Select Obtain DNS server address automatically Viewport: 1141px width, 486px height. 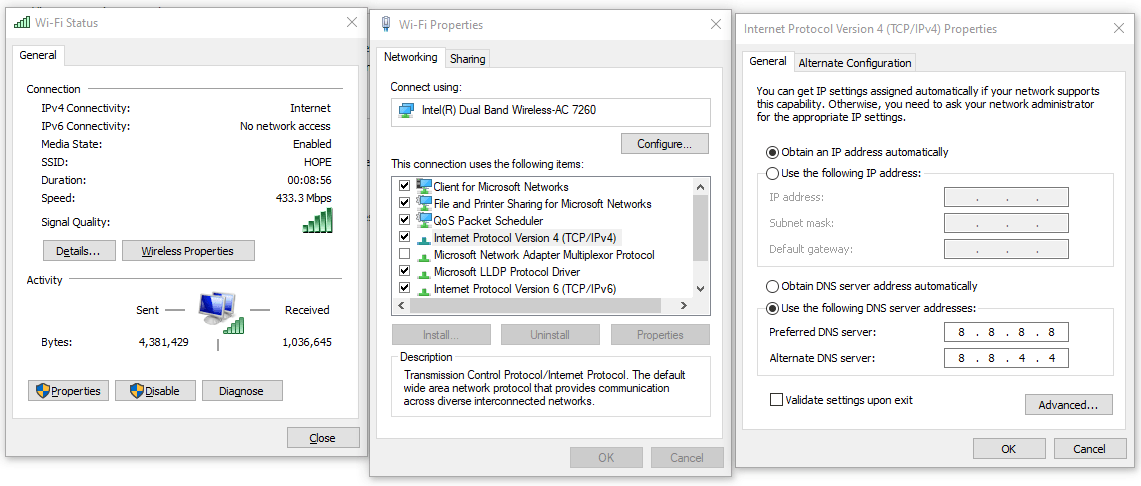(773, 286)
